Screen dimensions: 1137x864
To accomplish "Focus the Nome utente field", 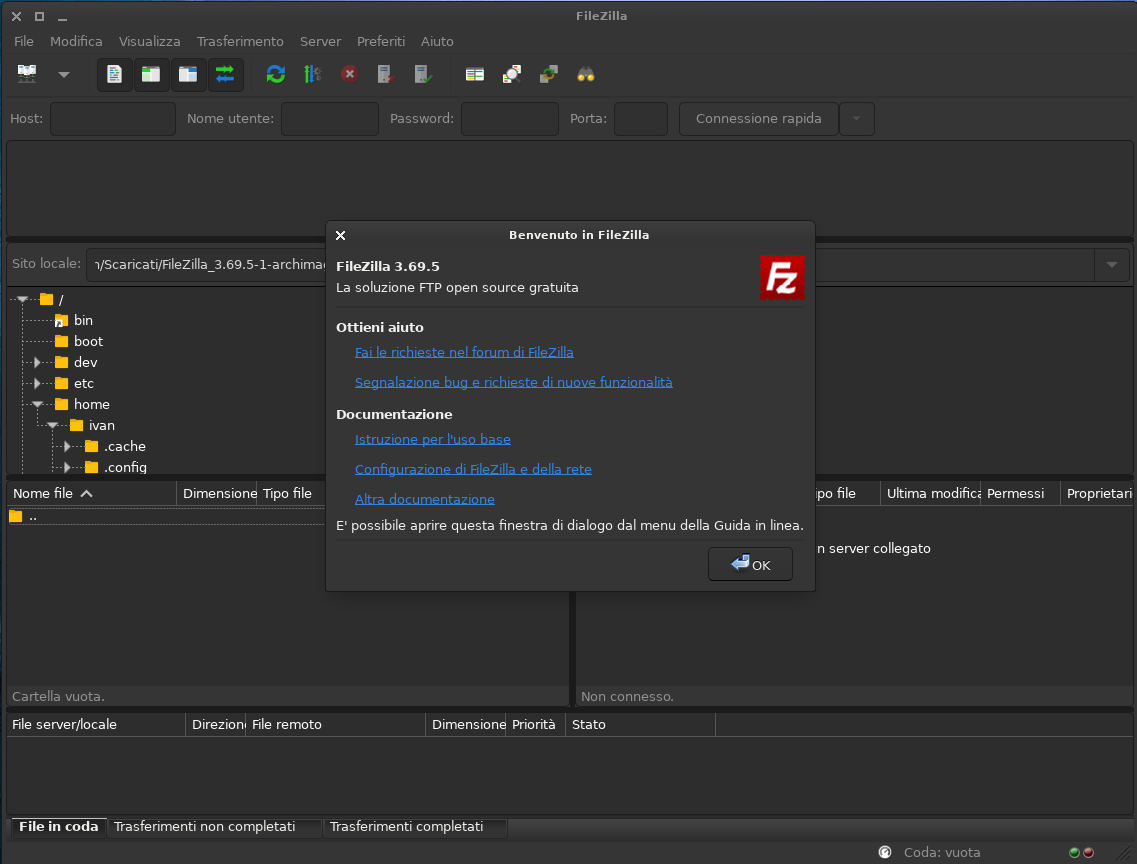I will pyautogui.click(x=330, y=119).
